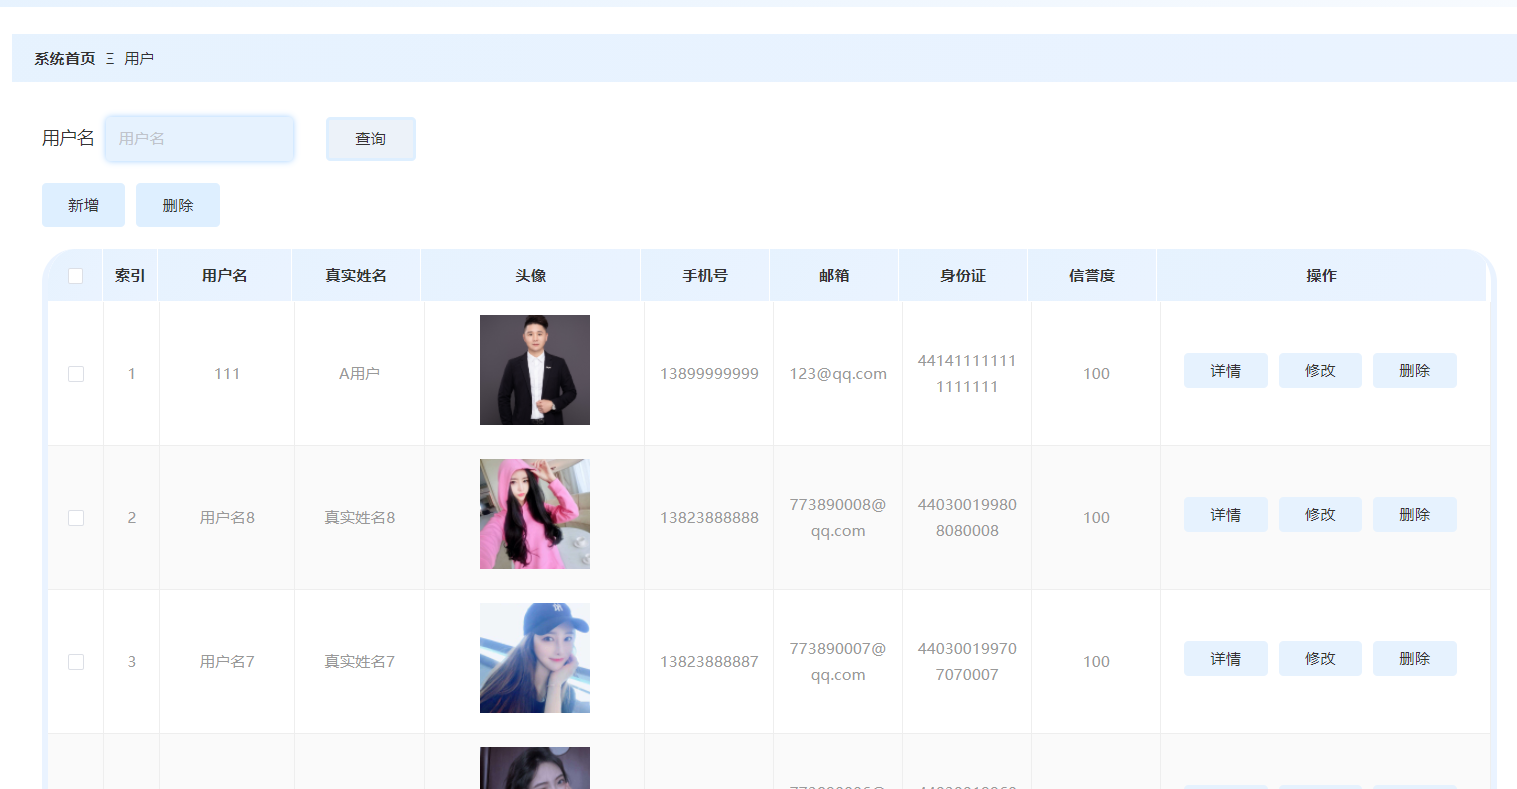
Task: Open 详情 for user 111
Action: [x=1226, y=371]
